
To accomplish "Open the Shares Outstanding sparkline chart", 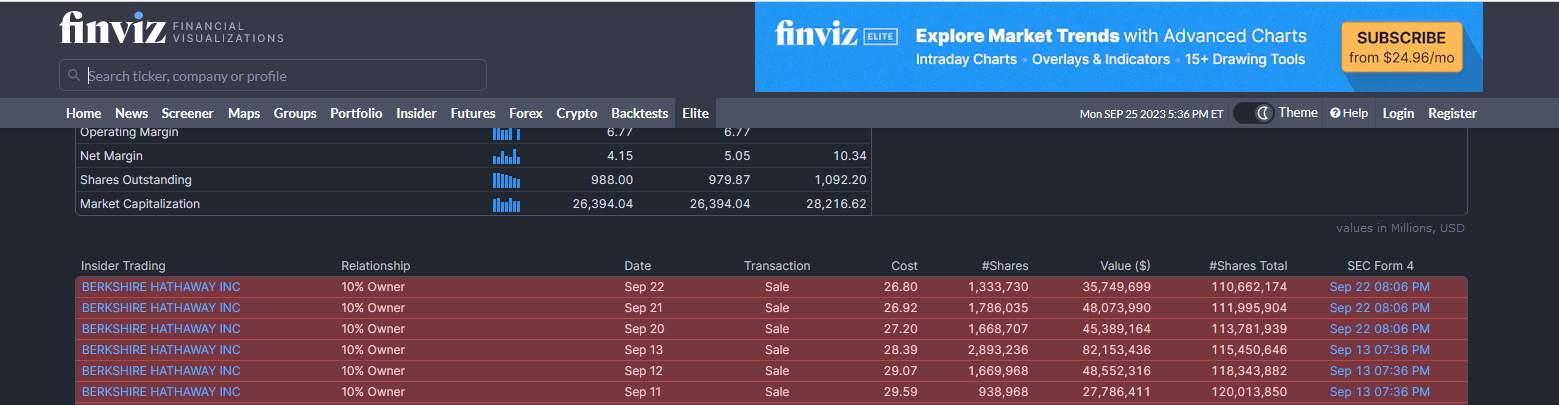I will 507,180.
